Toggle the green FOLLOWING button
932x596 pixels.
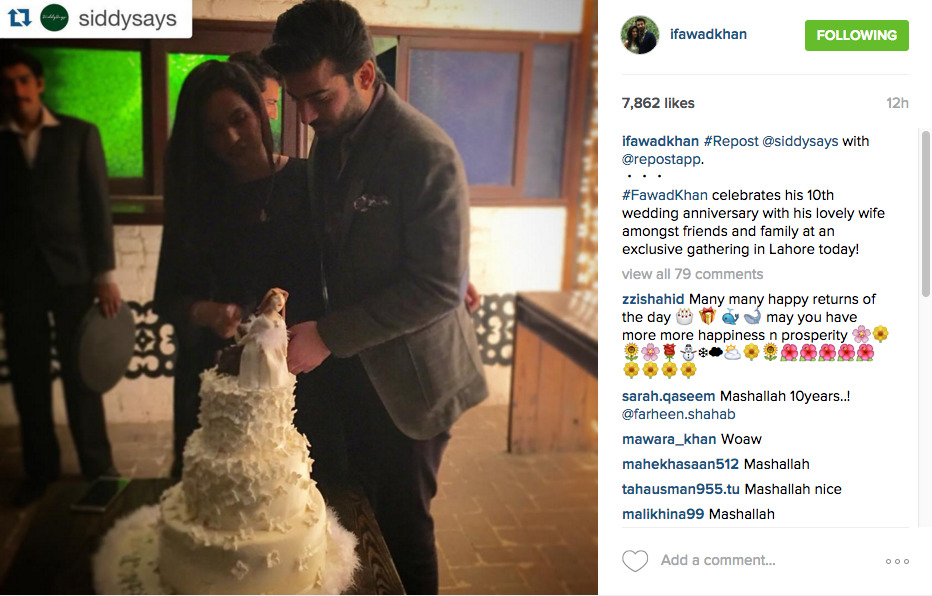[x=857, y=35]
